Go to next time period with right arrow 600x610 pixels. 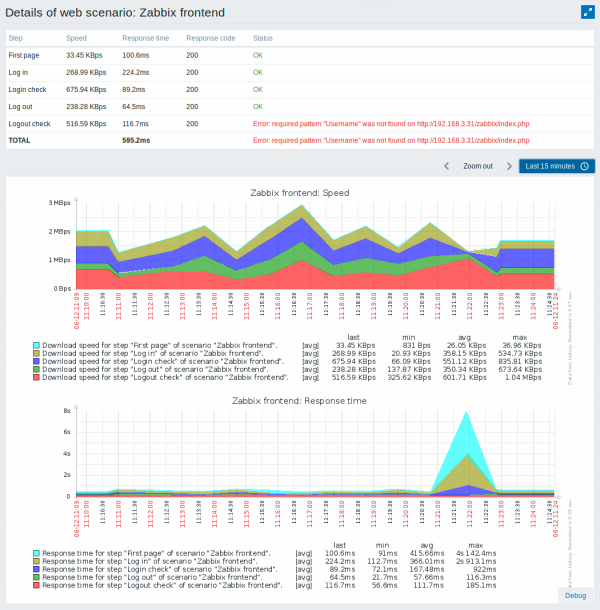(x=509, y=166)
